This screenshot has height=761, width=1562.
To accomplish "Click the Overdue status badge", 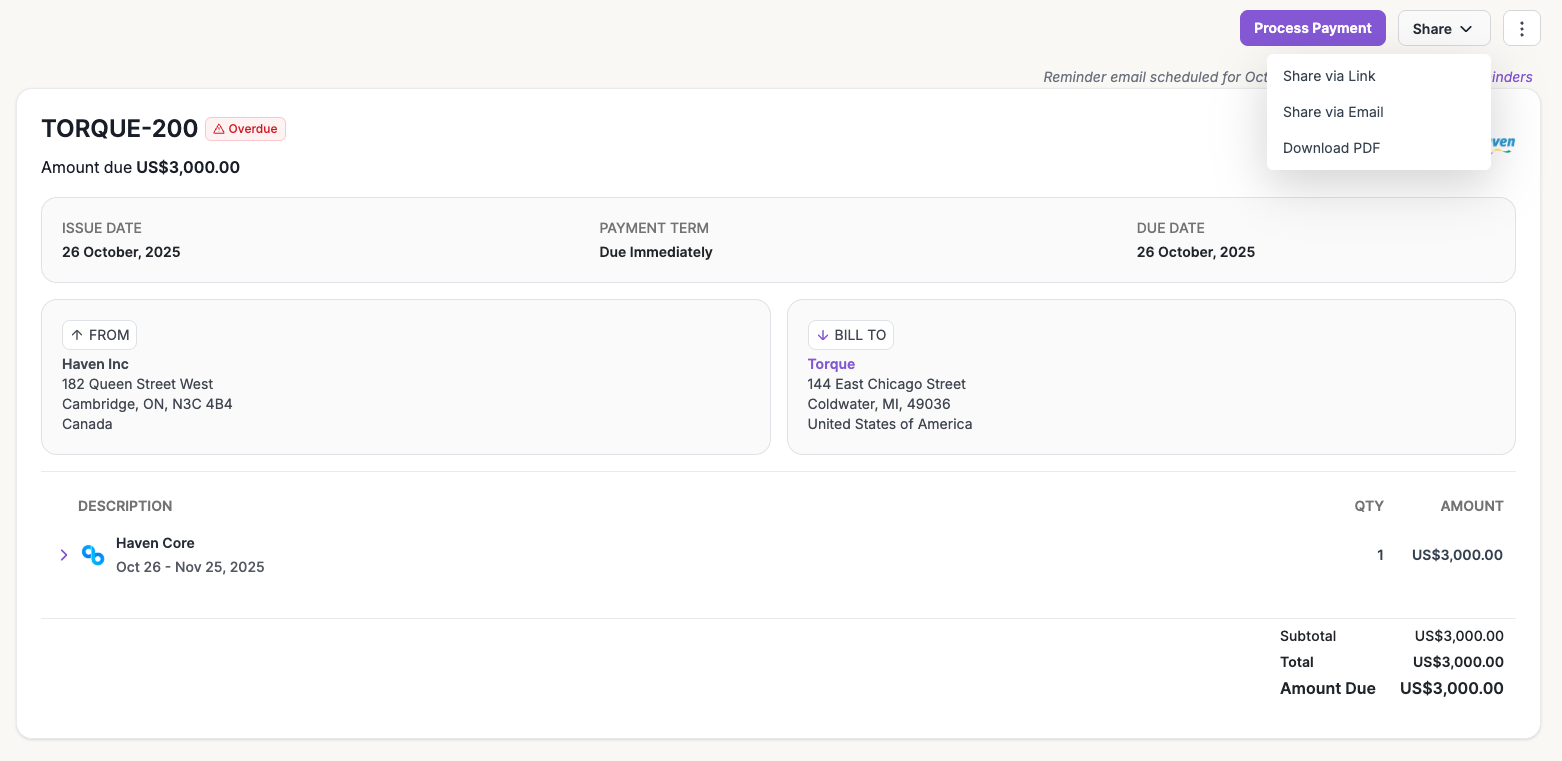I will coord(246,129).
